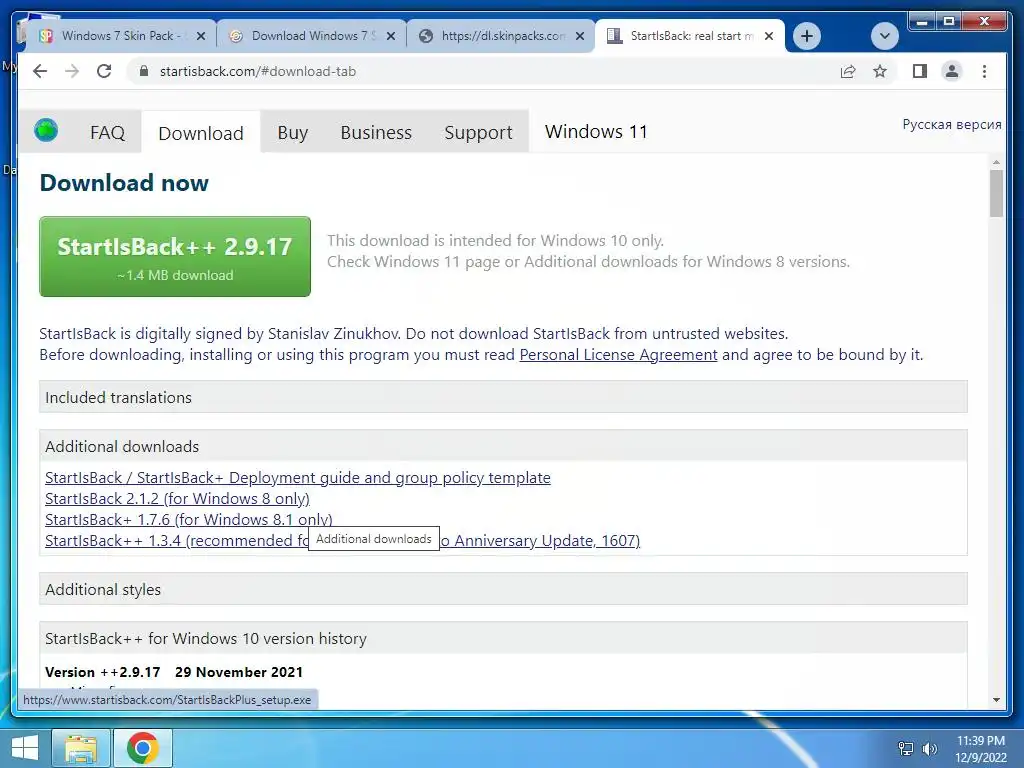Close the Windows 7 Skin Pack tab
The image size is (1024, 768).
(201, 36)
